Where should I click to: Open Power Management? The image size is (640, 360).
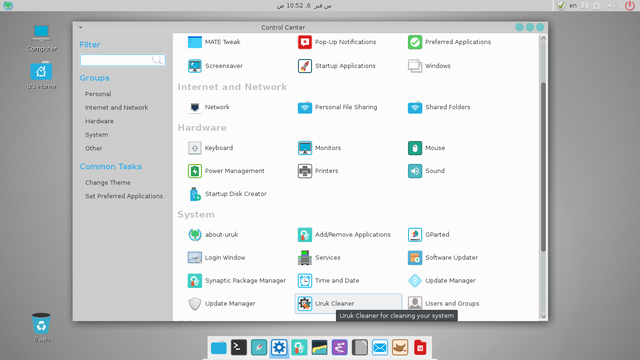click(226, 171)
